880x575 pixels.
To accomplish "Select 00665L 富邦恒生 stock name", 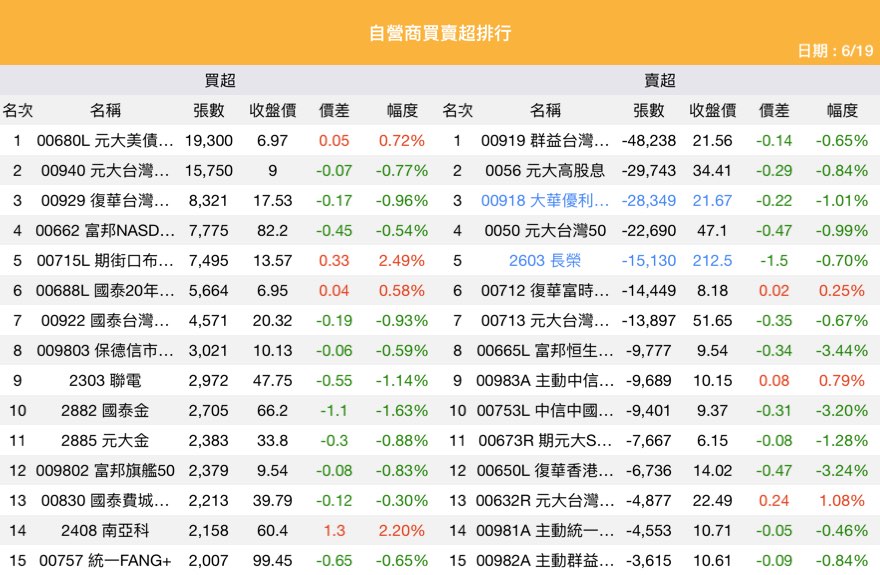I will pos(545,351).
